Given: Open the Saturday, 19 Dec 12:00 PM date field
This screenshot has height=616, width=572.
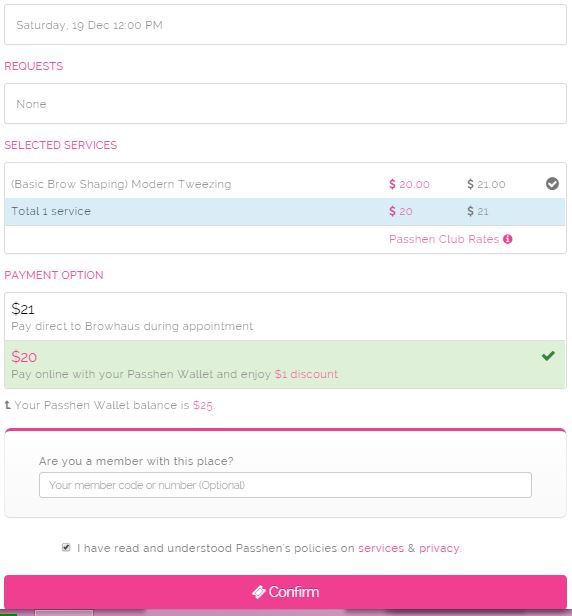Looking at the screenshot, I should (285, 25).
